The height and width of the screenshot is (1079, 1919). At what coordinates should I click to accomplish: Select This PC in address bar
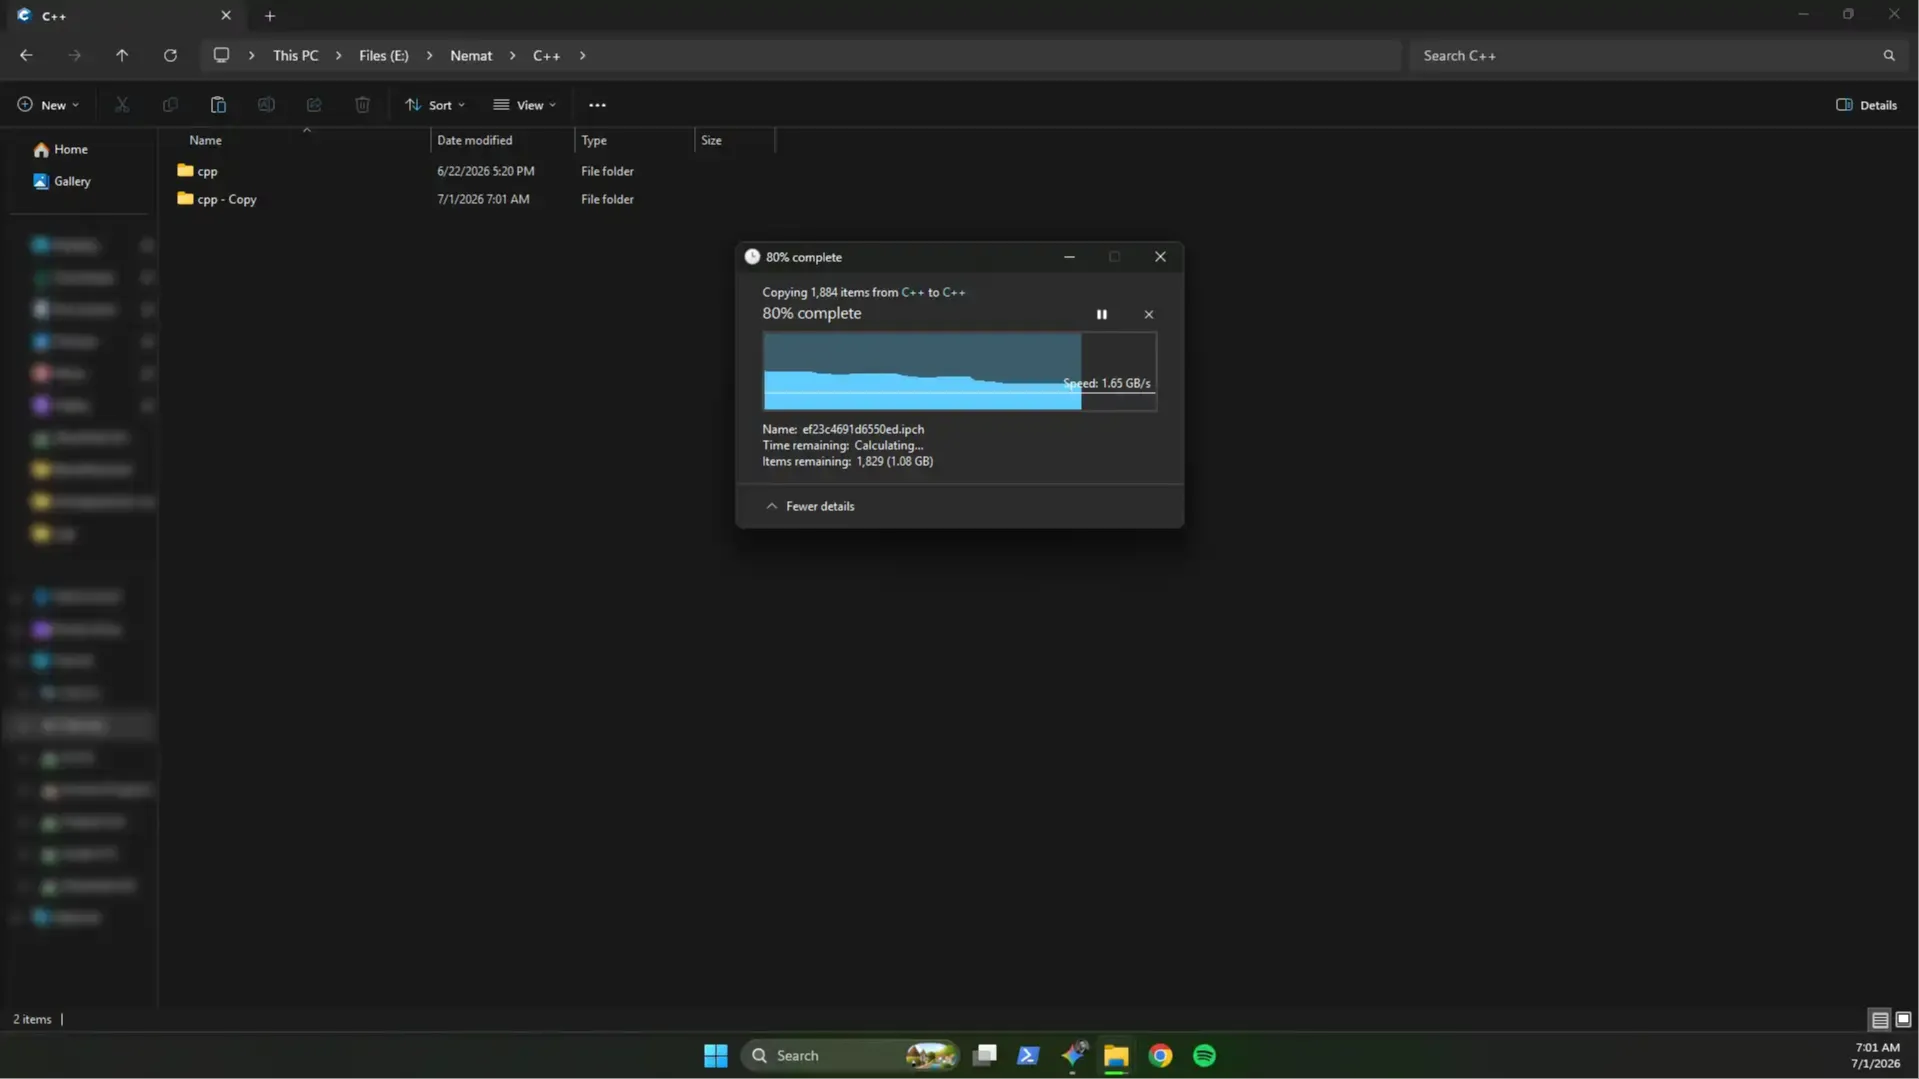[296, 56]
